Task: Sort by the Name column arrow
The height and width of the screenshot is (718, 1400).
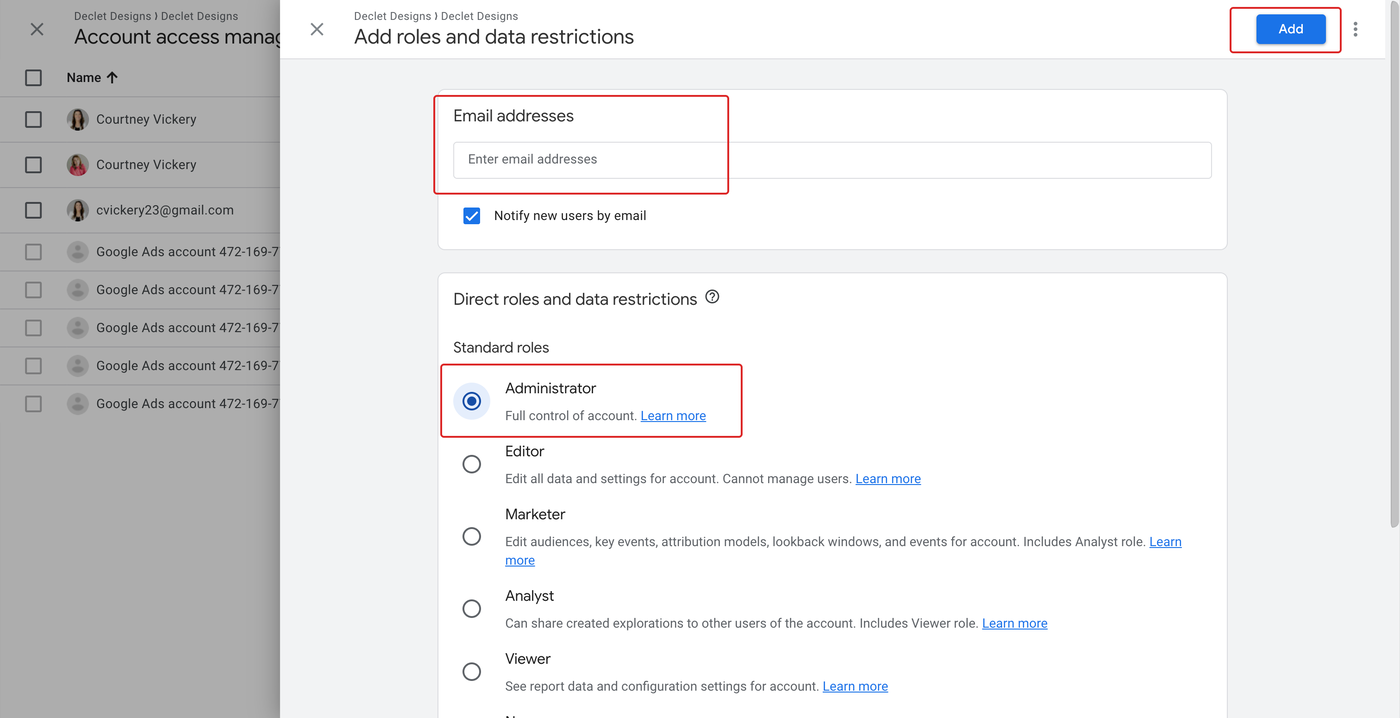Action: [x=112, y=78]
